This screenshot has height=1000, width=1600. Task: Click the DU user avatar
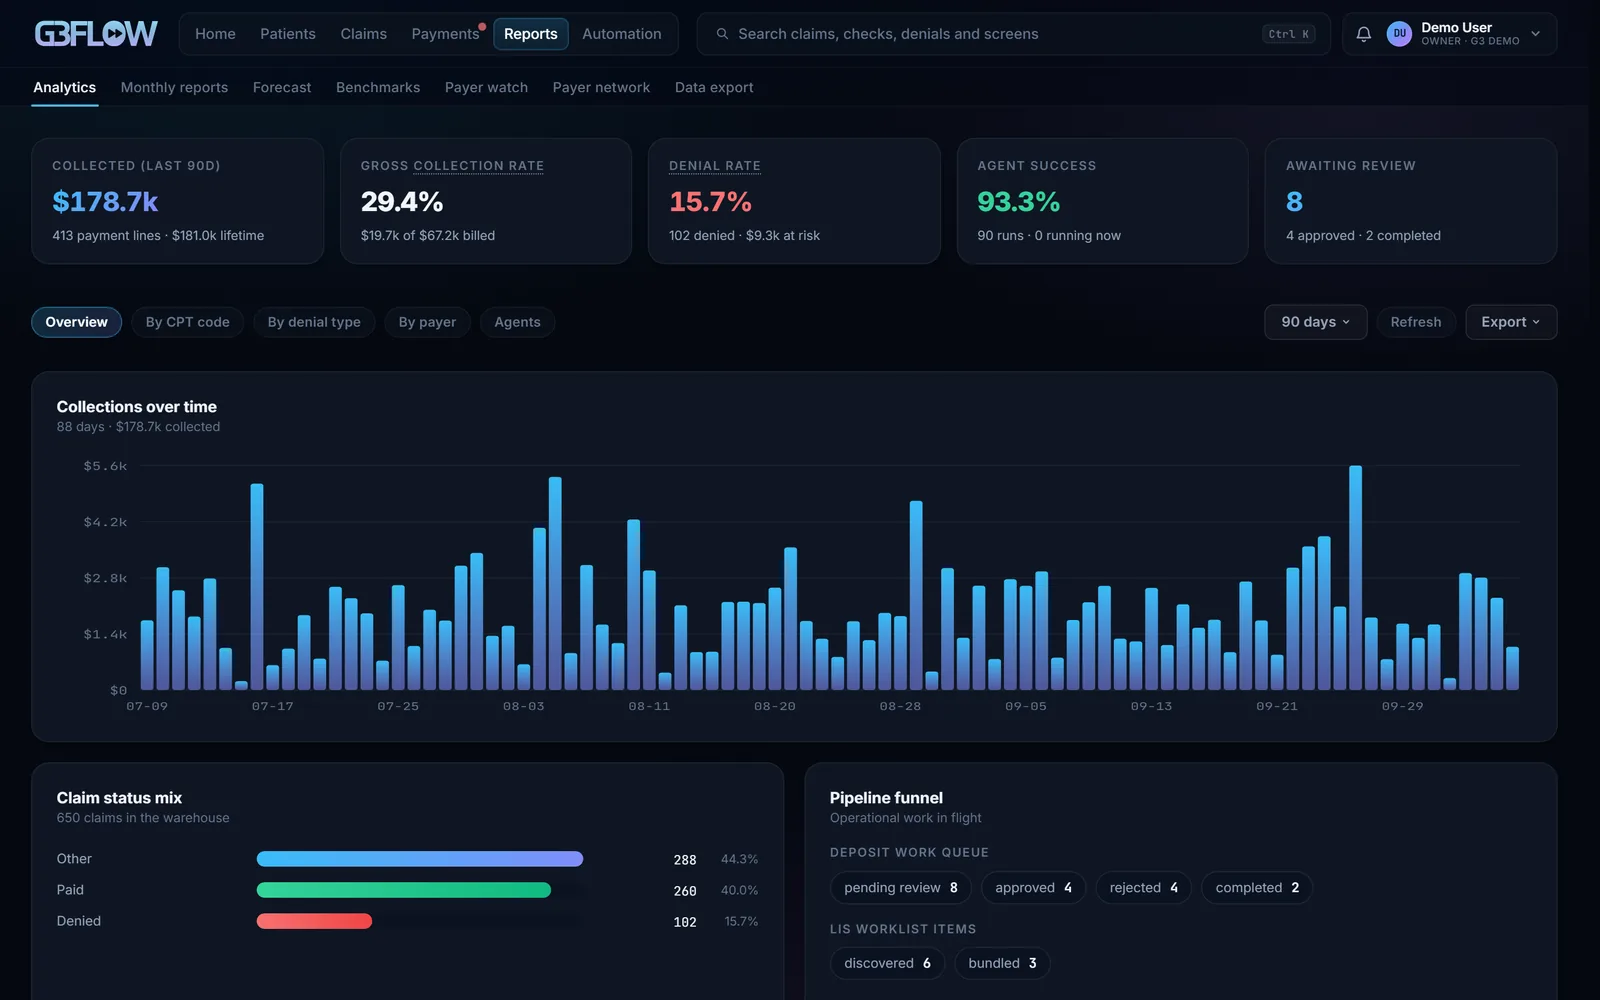(1399, 34)
